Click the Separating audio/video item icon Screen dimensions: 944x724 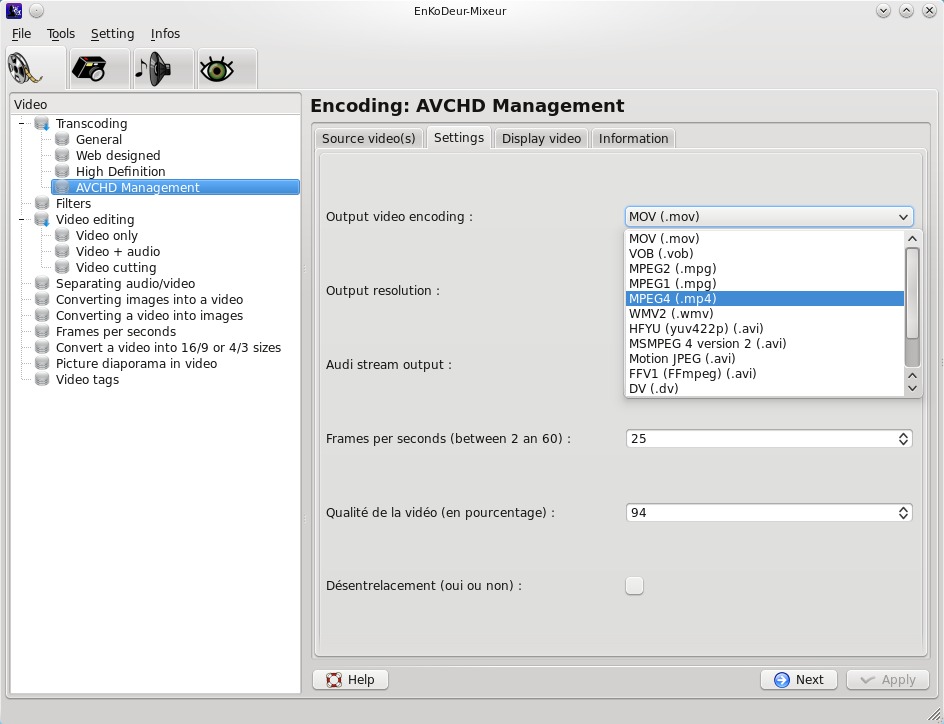point(42,283)
